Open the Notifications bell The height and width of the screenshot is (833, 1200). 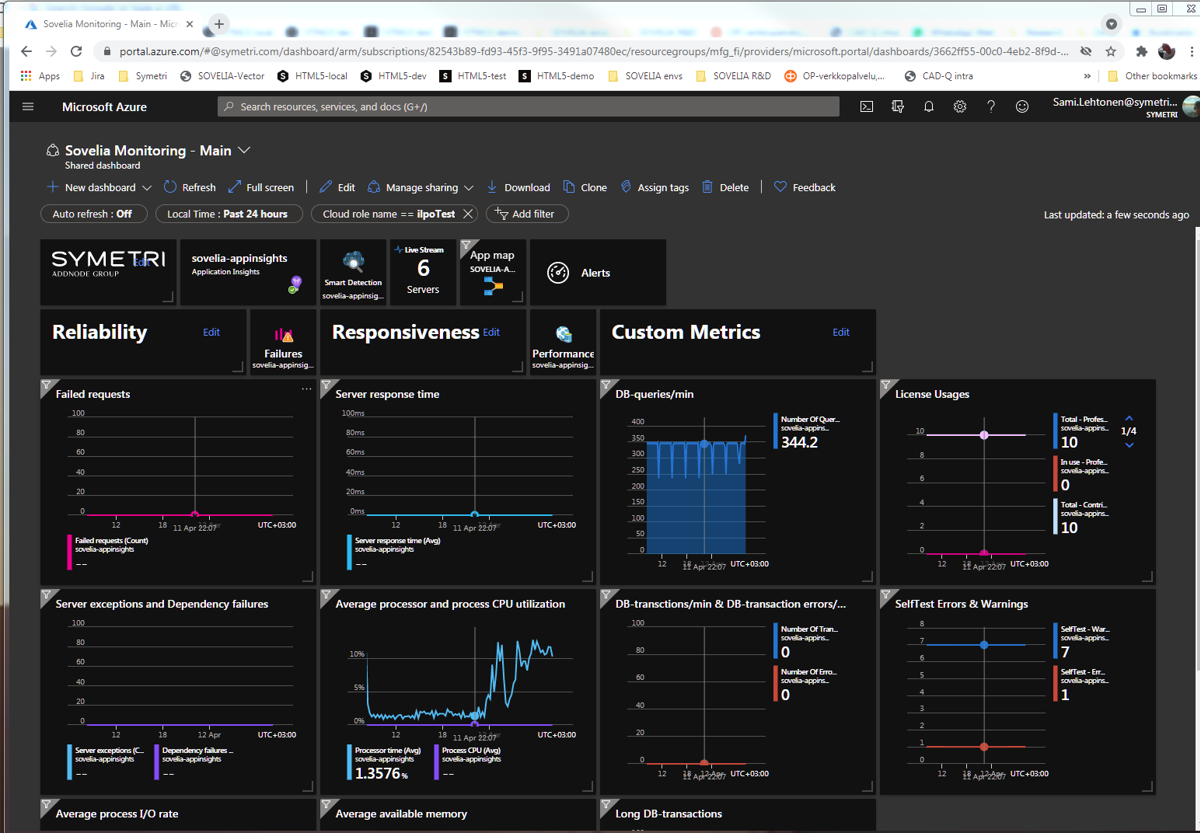[x=928, y=106]
